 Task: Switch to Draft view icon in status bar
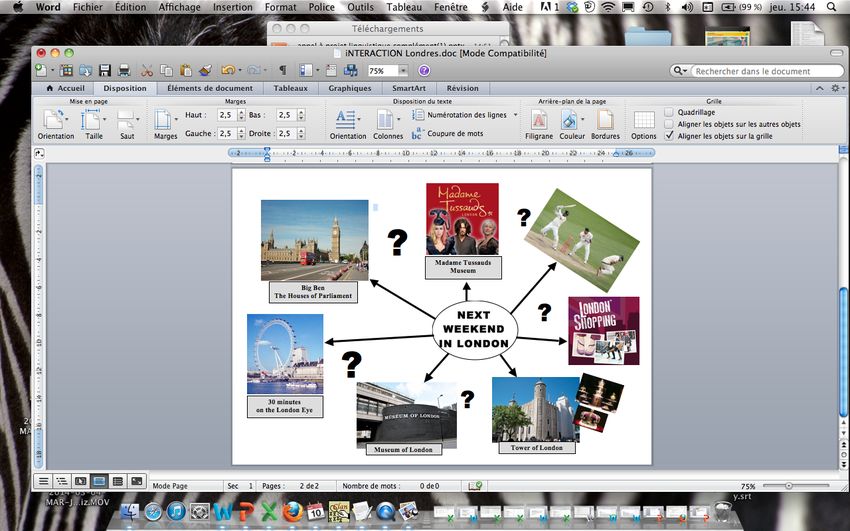click(x=44, y=481)
